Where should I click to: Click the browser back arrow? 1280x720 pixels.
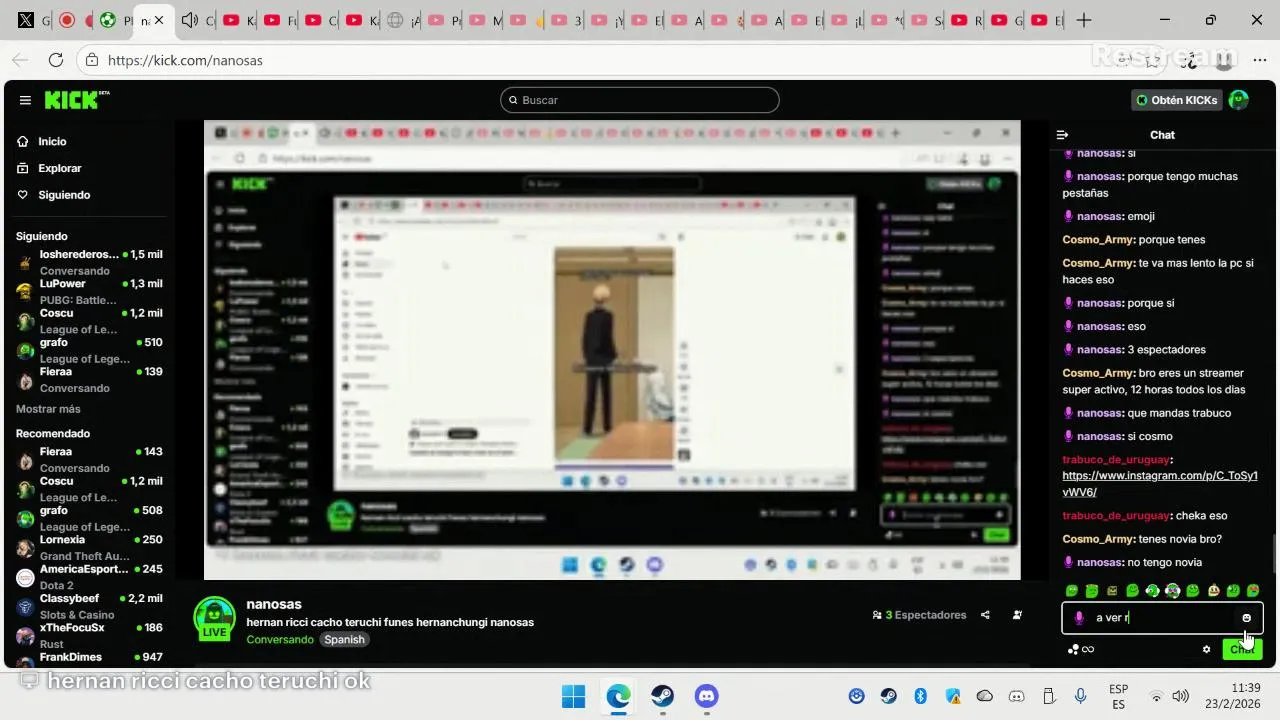tap(20, 60)
